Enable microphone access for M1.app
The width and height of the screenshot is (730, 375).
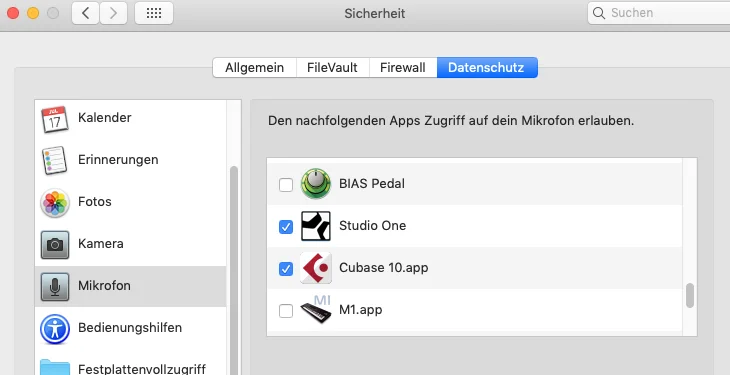pyautogui.click(x=286, y=311)
